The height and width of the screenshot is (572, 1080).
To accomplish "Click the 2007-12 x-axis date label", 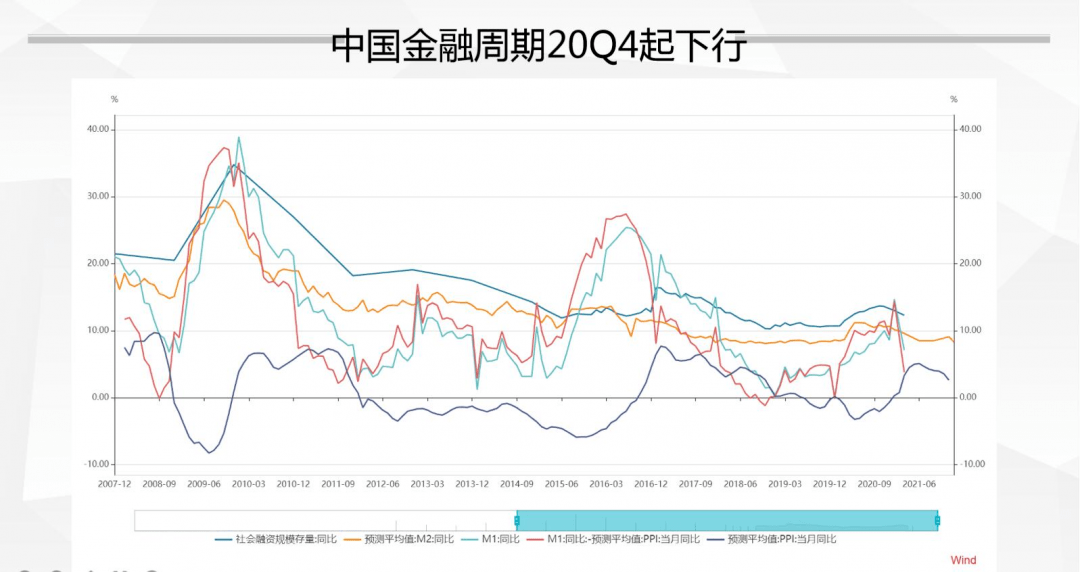I will pyautogui.click(x=114, y=484).
